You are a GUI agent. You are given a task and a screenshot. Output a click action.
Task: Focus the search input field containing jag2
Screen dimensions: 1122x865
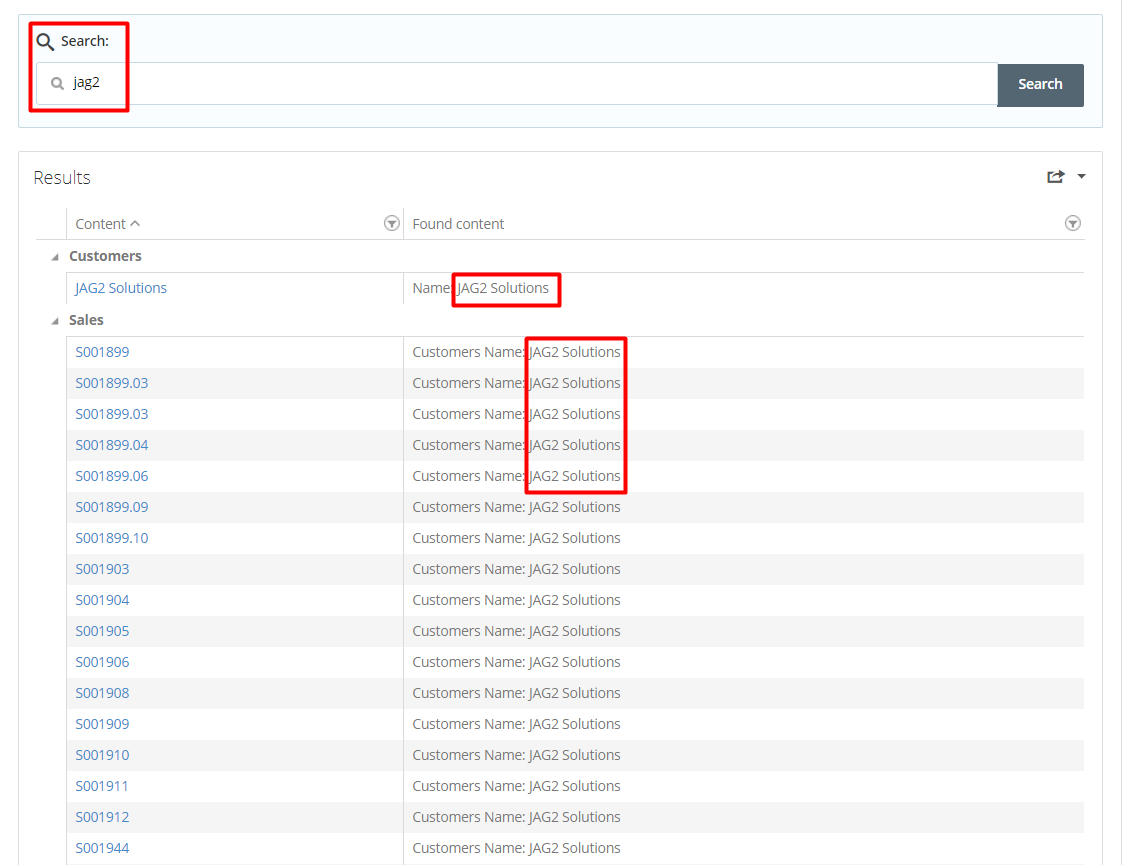pyautogui.click(x=517, y=84)
